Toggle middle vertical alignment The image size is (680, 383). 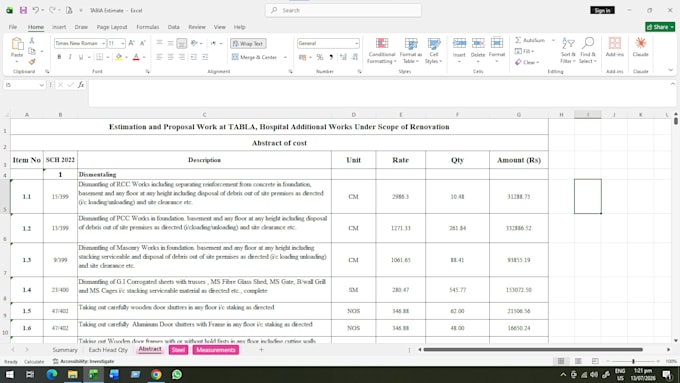170,43
